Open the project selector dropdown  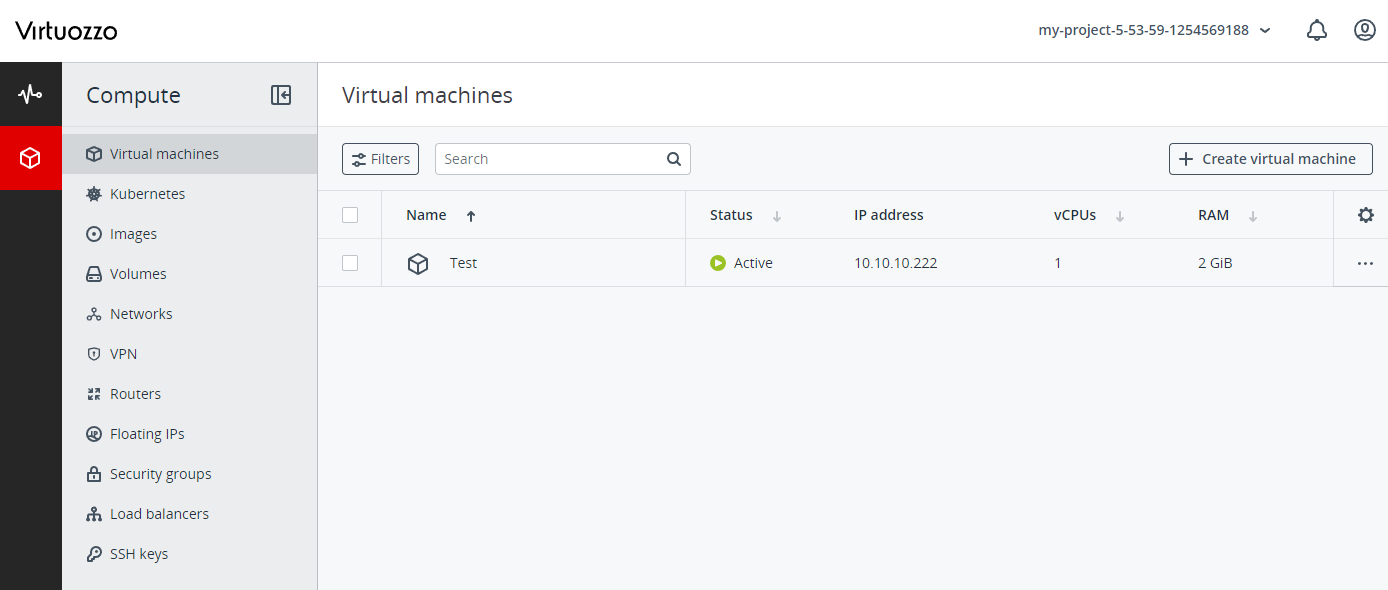point(1155,30)
